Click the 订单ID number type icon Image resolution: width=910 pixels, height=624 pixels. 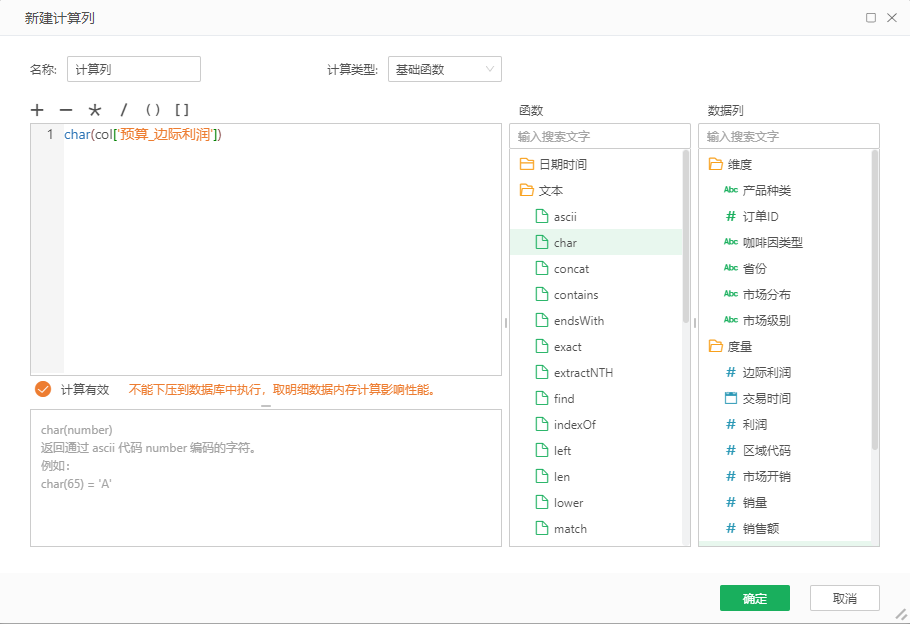coord(730,216)
